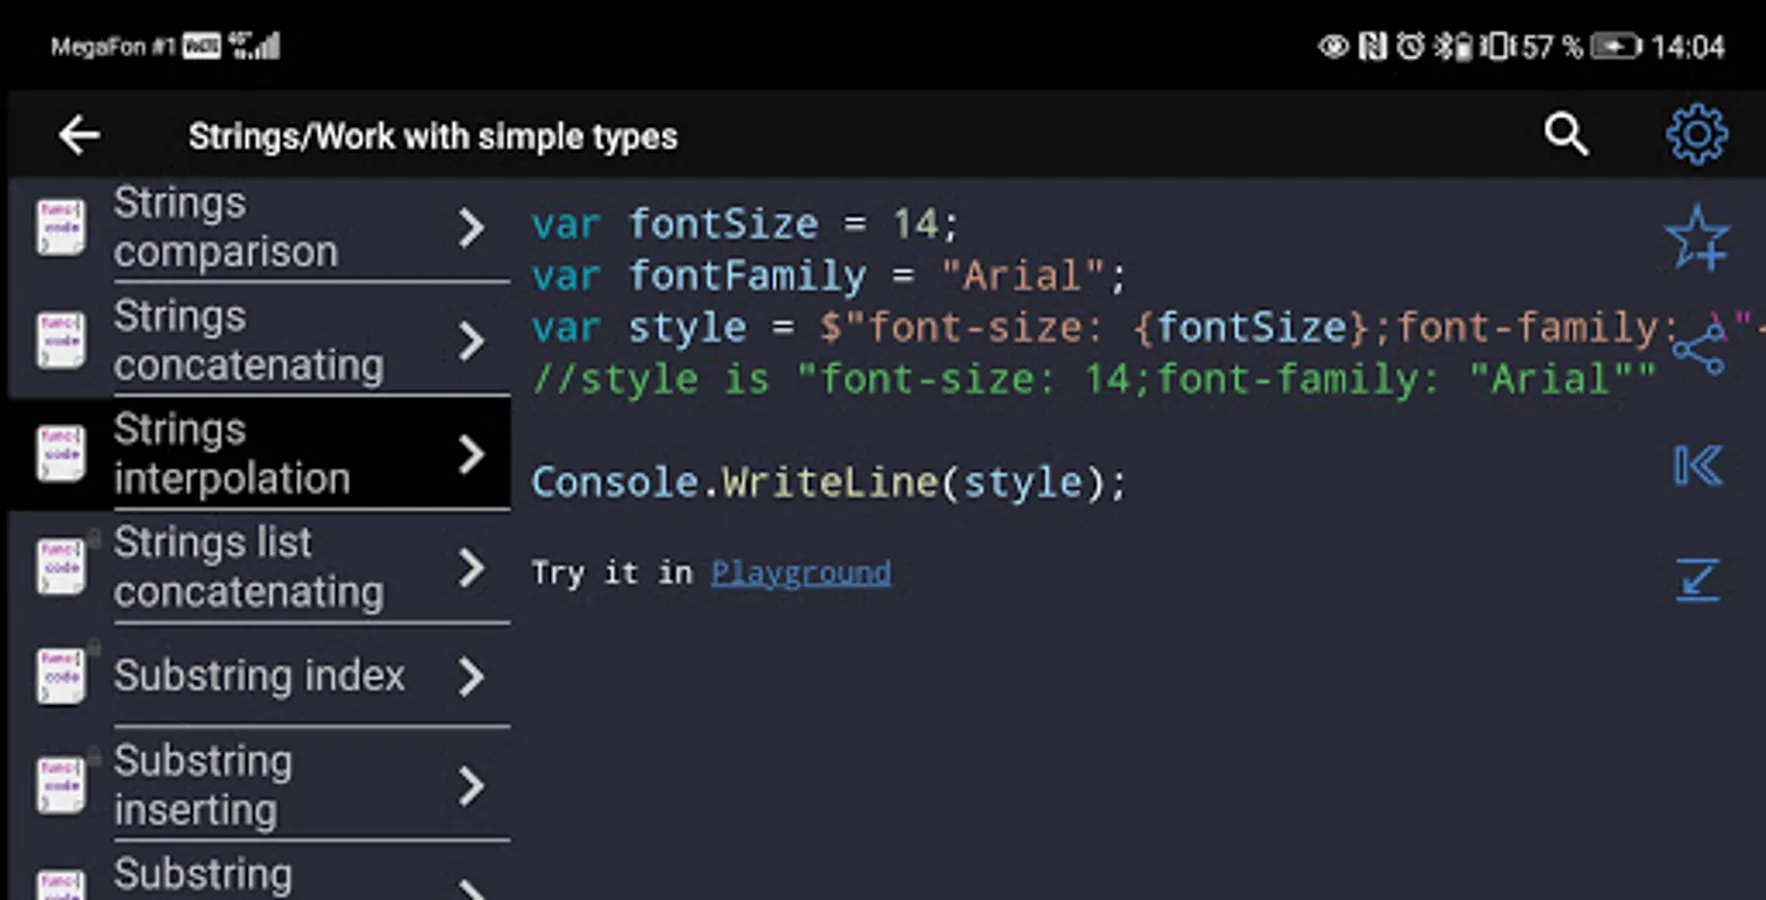Jump to the first snippet icon
Viewport: 1766px width, 900px height.
pyautogui.click(x=1699, y=465)
